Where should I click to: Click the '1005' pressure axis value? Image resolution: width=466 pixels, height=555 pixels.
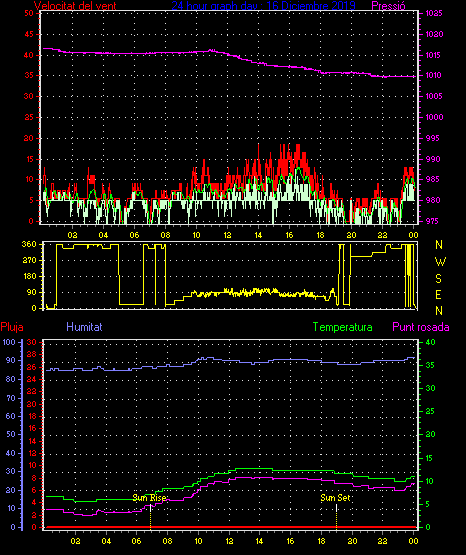434,96
